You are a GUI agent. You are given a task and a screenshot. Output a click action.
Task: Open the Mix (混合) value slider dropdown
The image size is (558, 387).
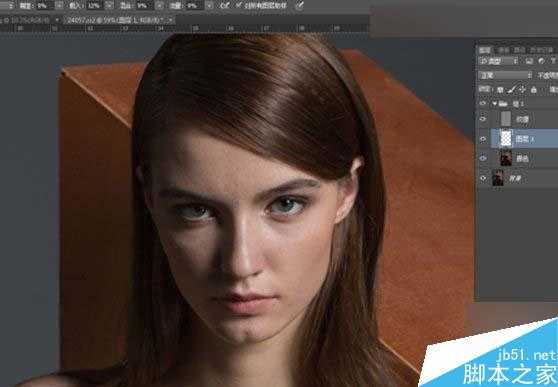(159, 5)
